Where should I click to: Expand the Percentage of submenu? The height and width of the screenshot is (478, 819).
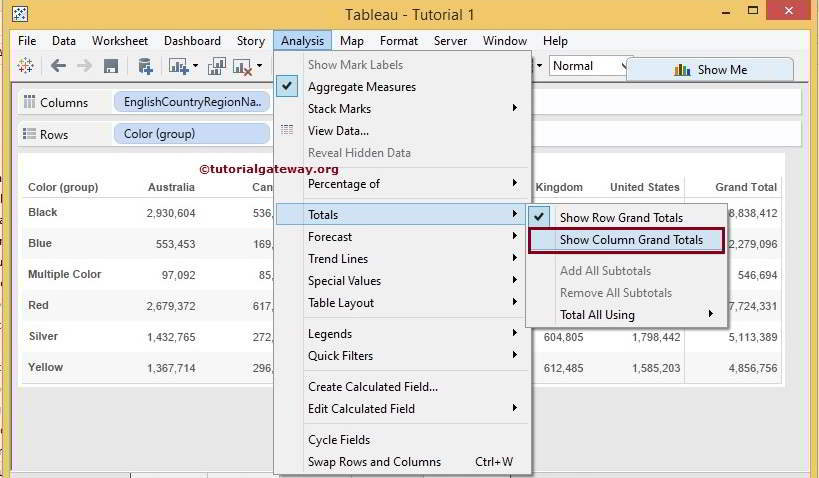515,183
